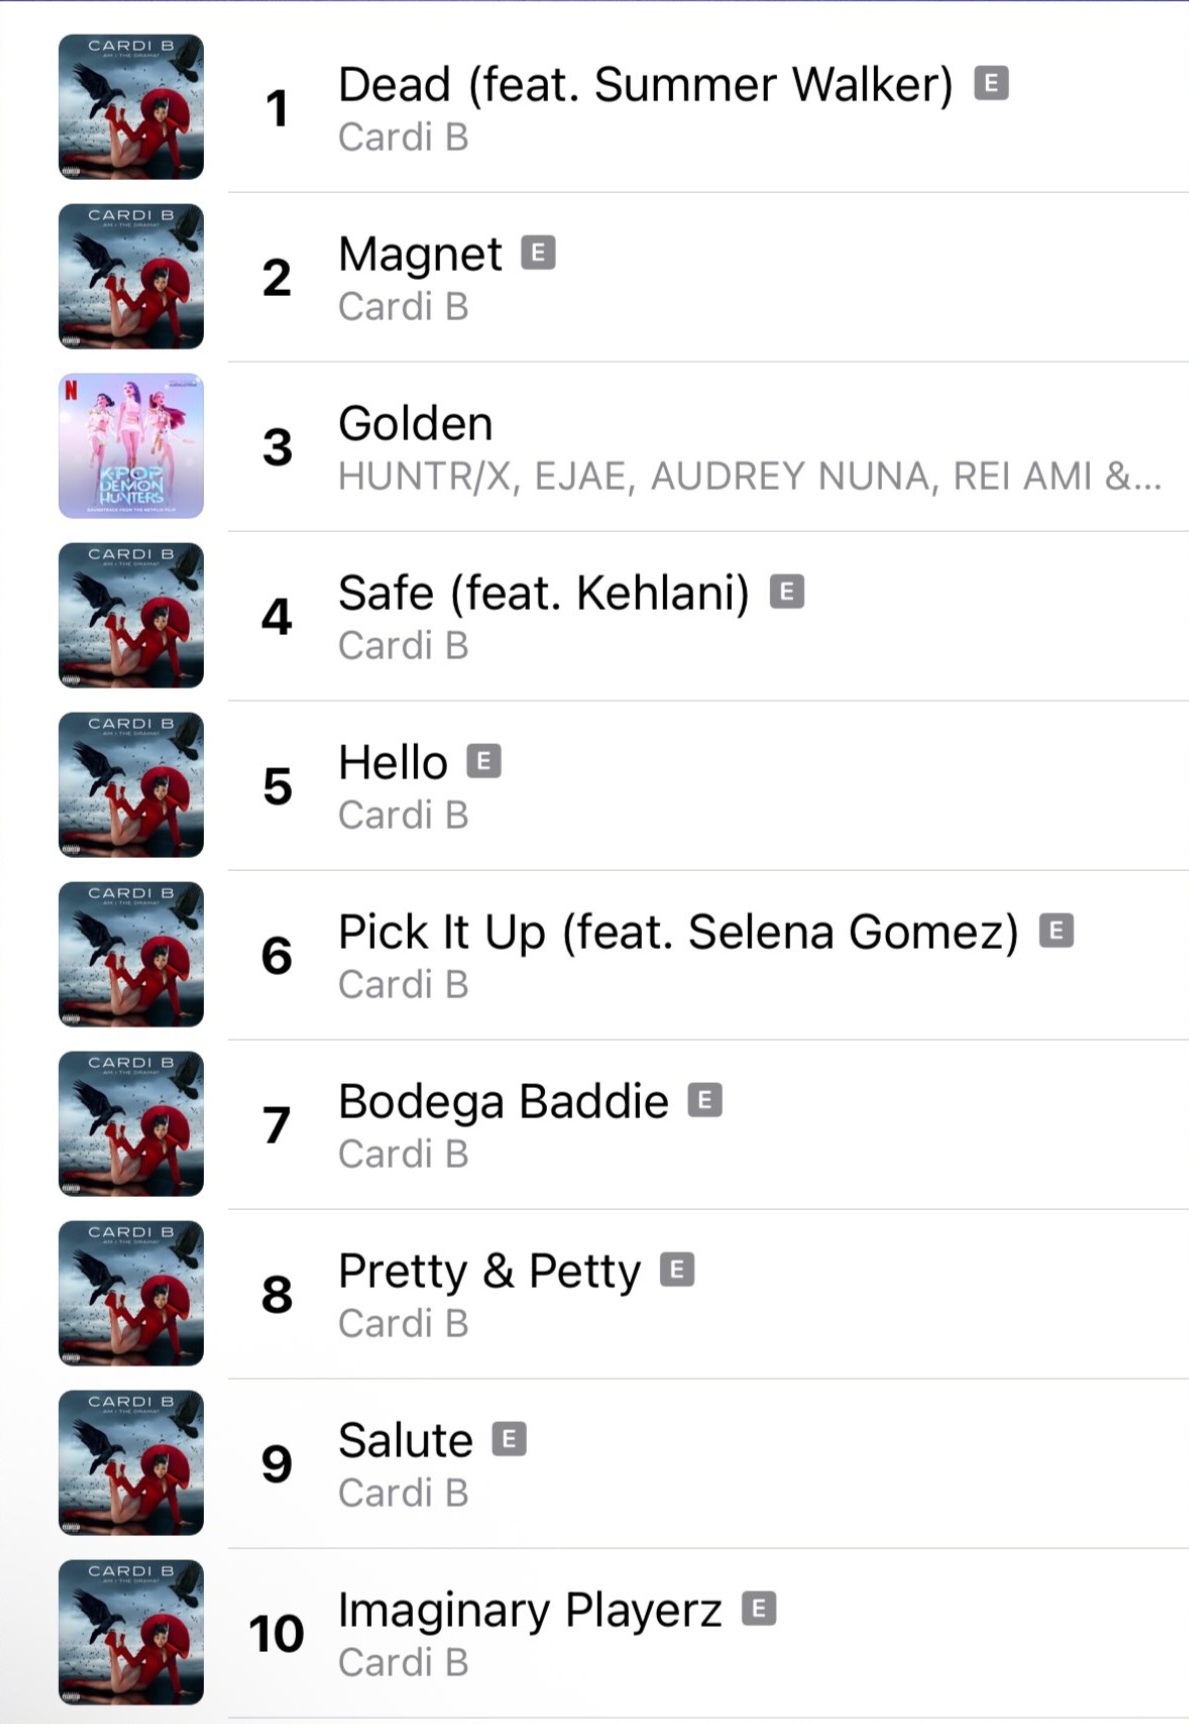The image size is (1189, 1724).
Task: Play the song Golden
Action: pyautogui.click(x=416, y=424)
